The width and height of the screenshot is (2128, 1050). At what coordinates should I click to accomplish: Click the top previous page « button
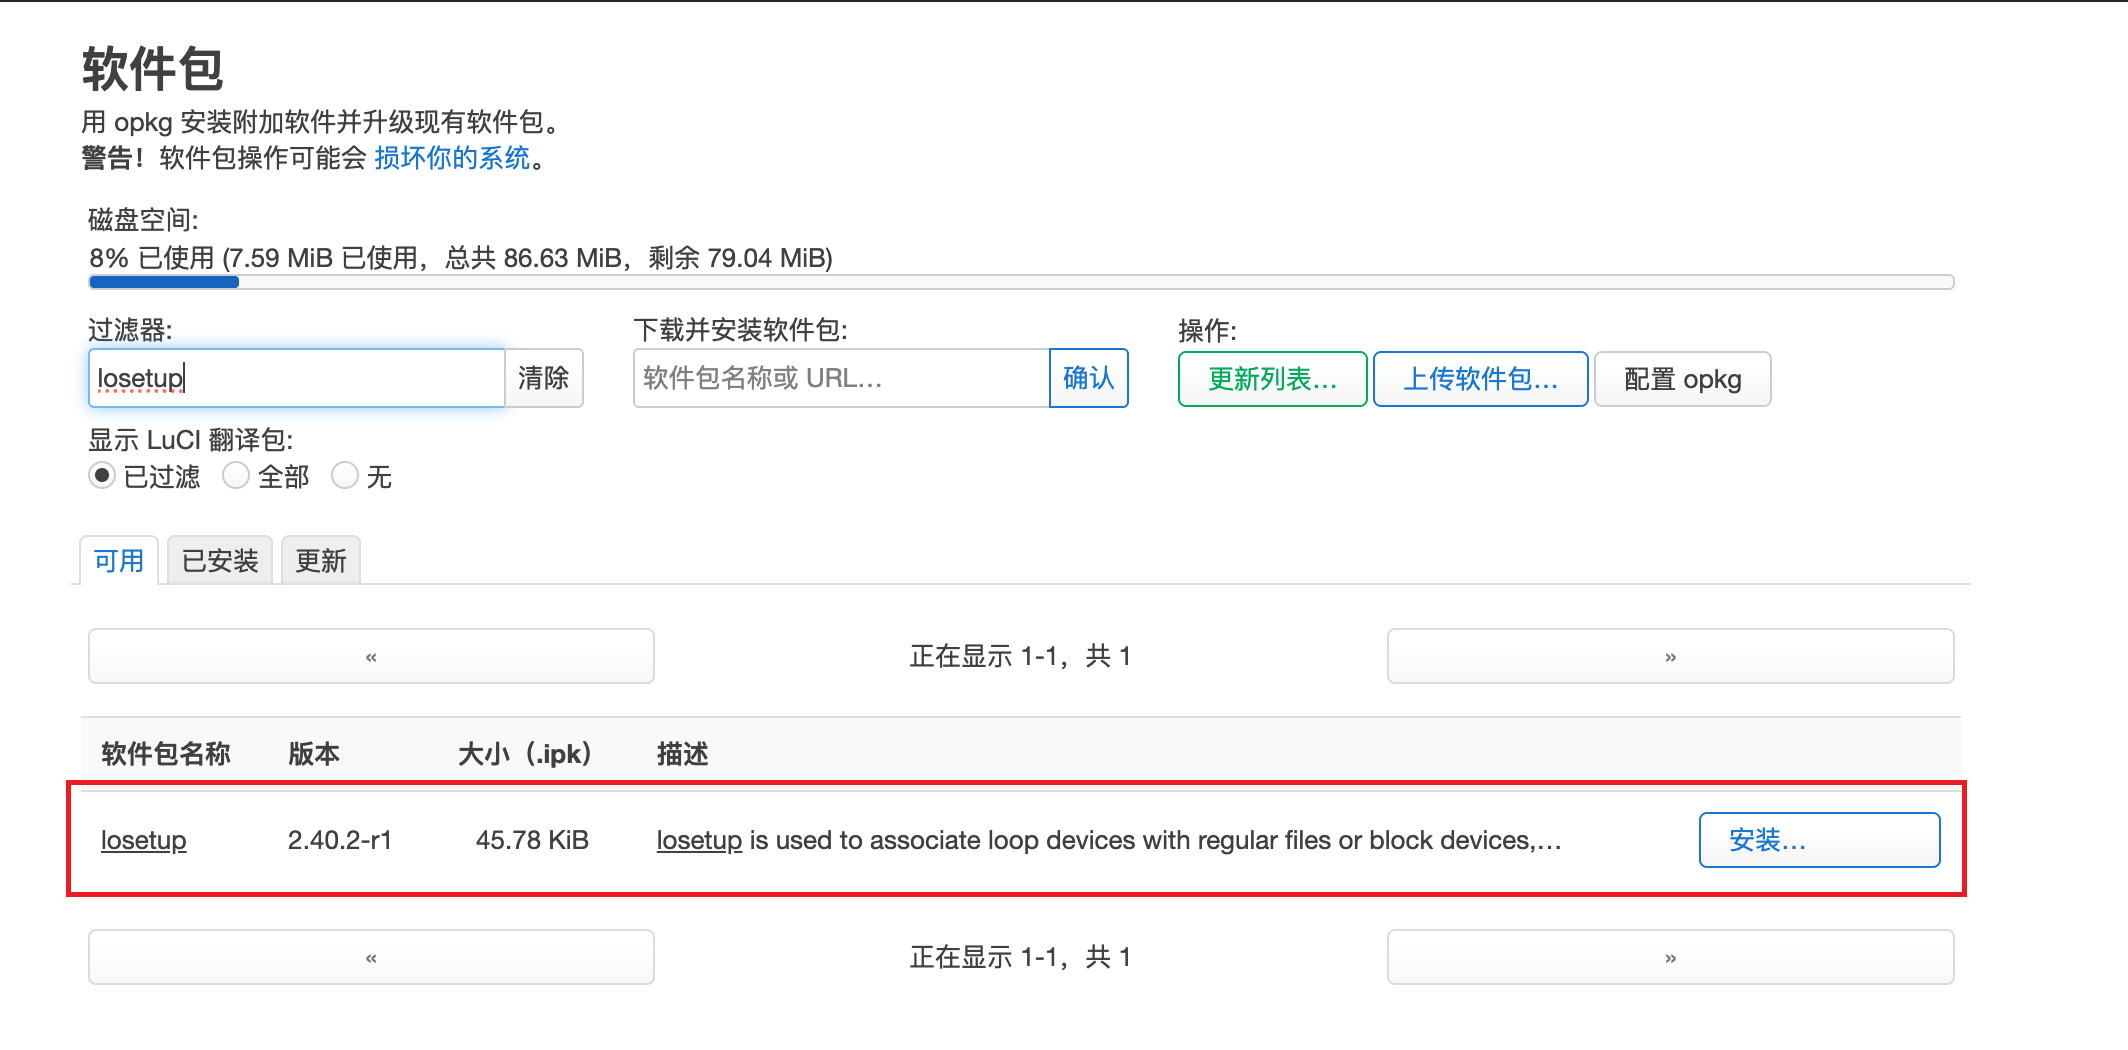(371, 656)
